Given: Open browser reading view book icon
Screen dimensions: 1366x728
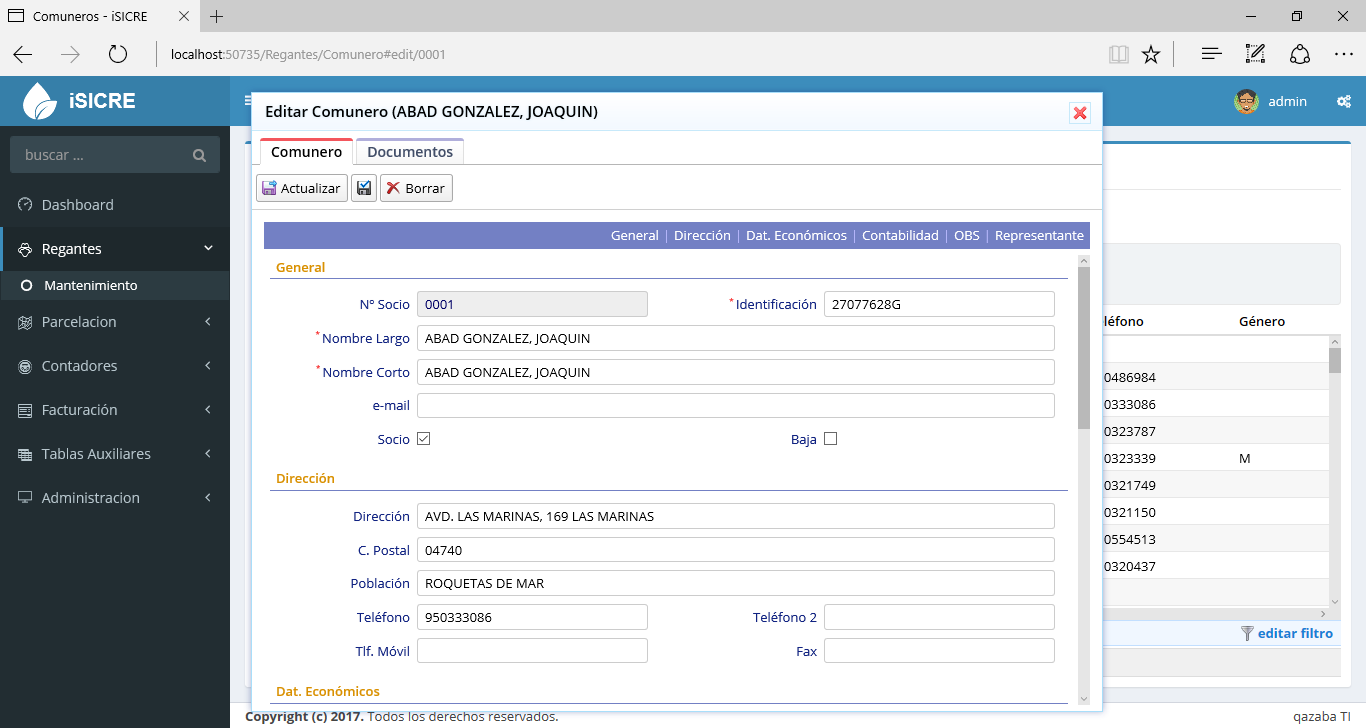Looking at the screenshot, I should pyautogui.click(x=1119, y=54).
